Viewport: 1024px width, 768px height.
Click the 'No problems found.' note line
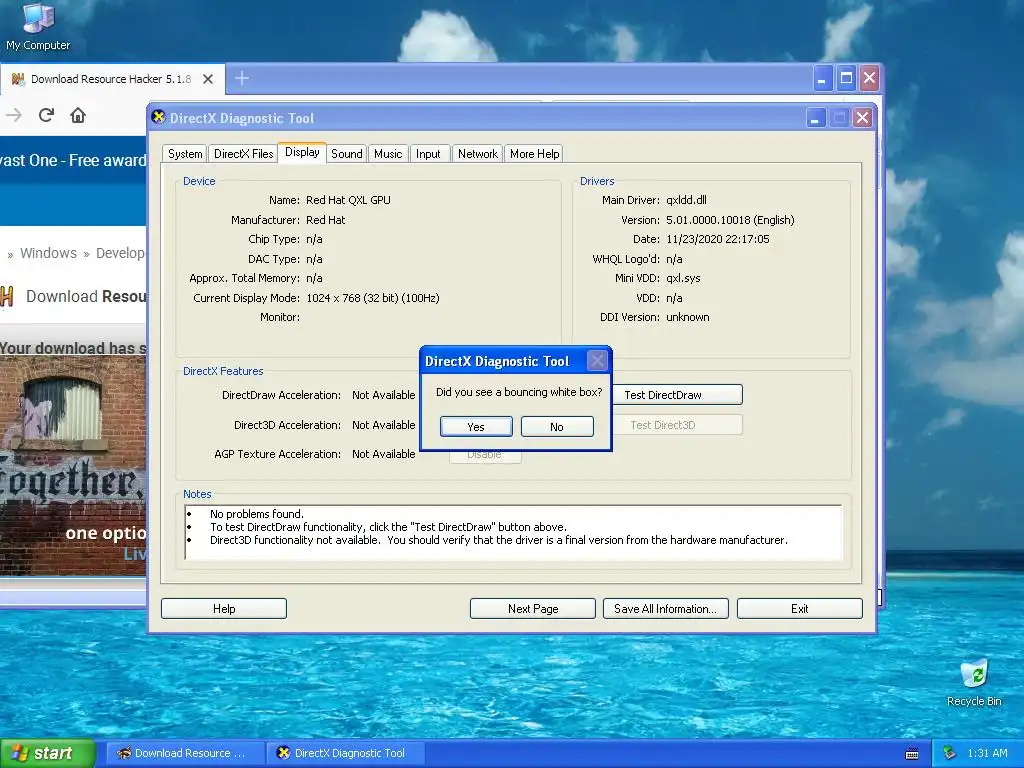pos(257,514)
